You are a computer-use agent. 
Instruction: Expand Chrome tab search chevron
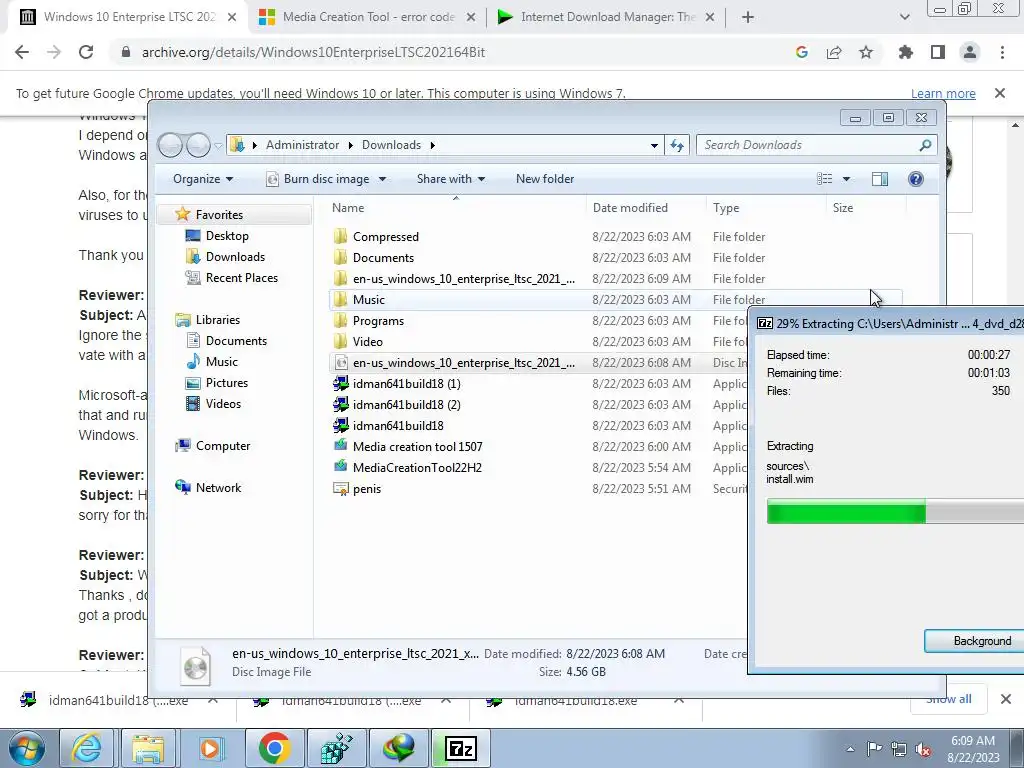point(904,17)
